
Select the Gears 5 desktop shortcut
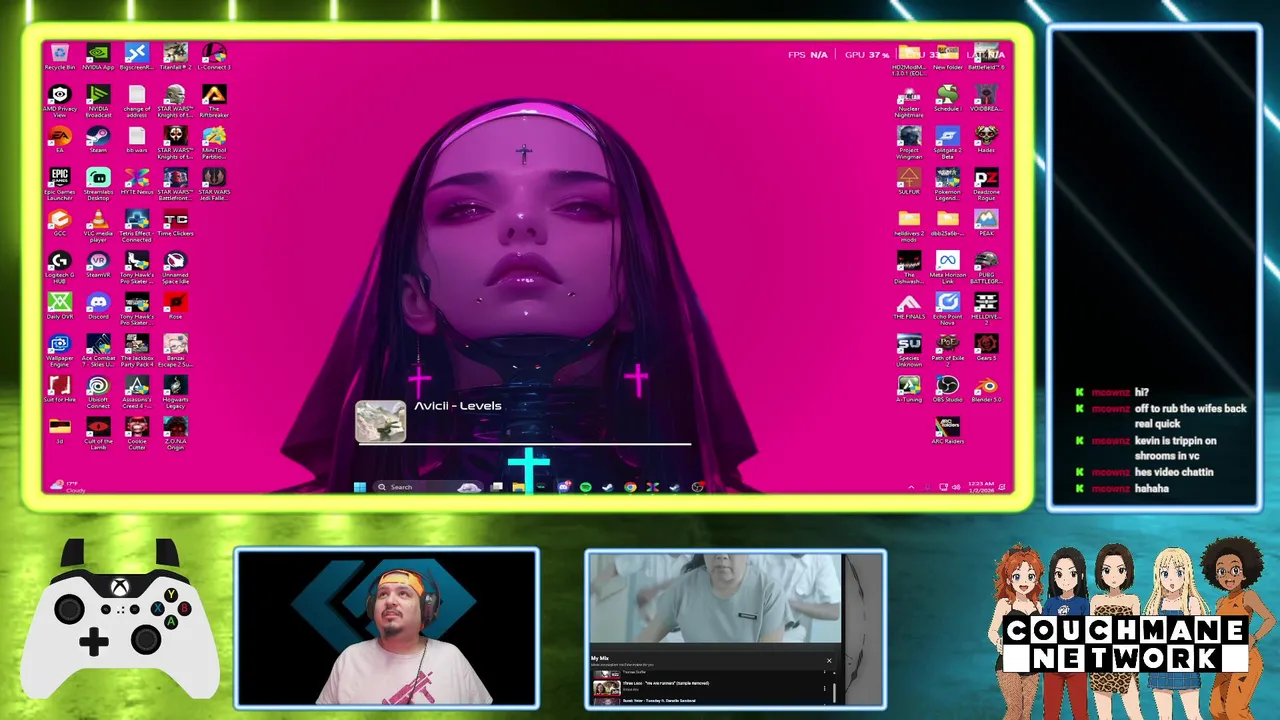tap(986, 347)
